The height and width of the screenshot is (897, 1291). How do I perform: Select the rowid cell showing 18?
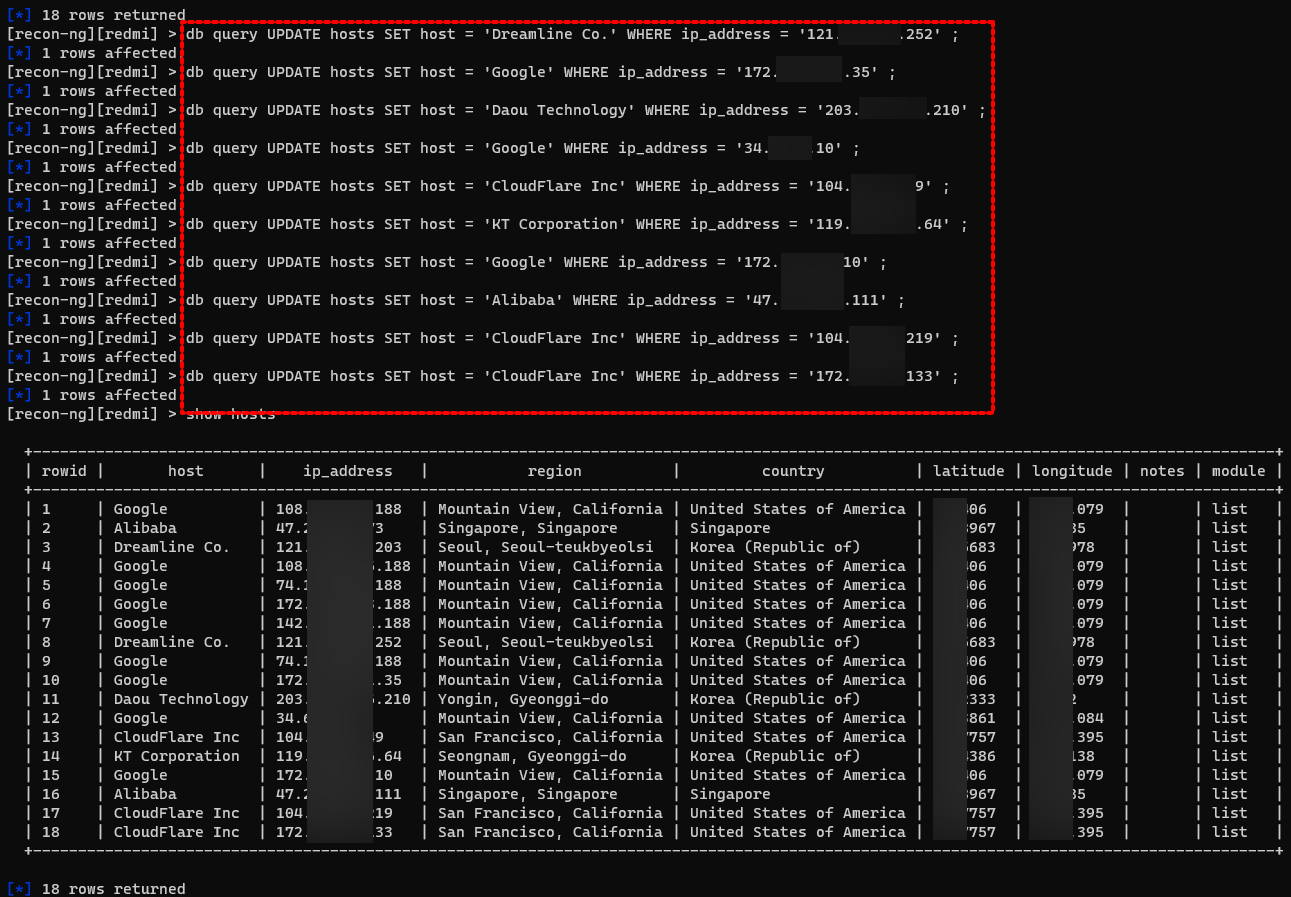pos(50,832)
